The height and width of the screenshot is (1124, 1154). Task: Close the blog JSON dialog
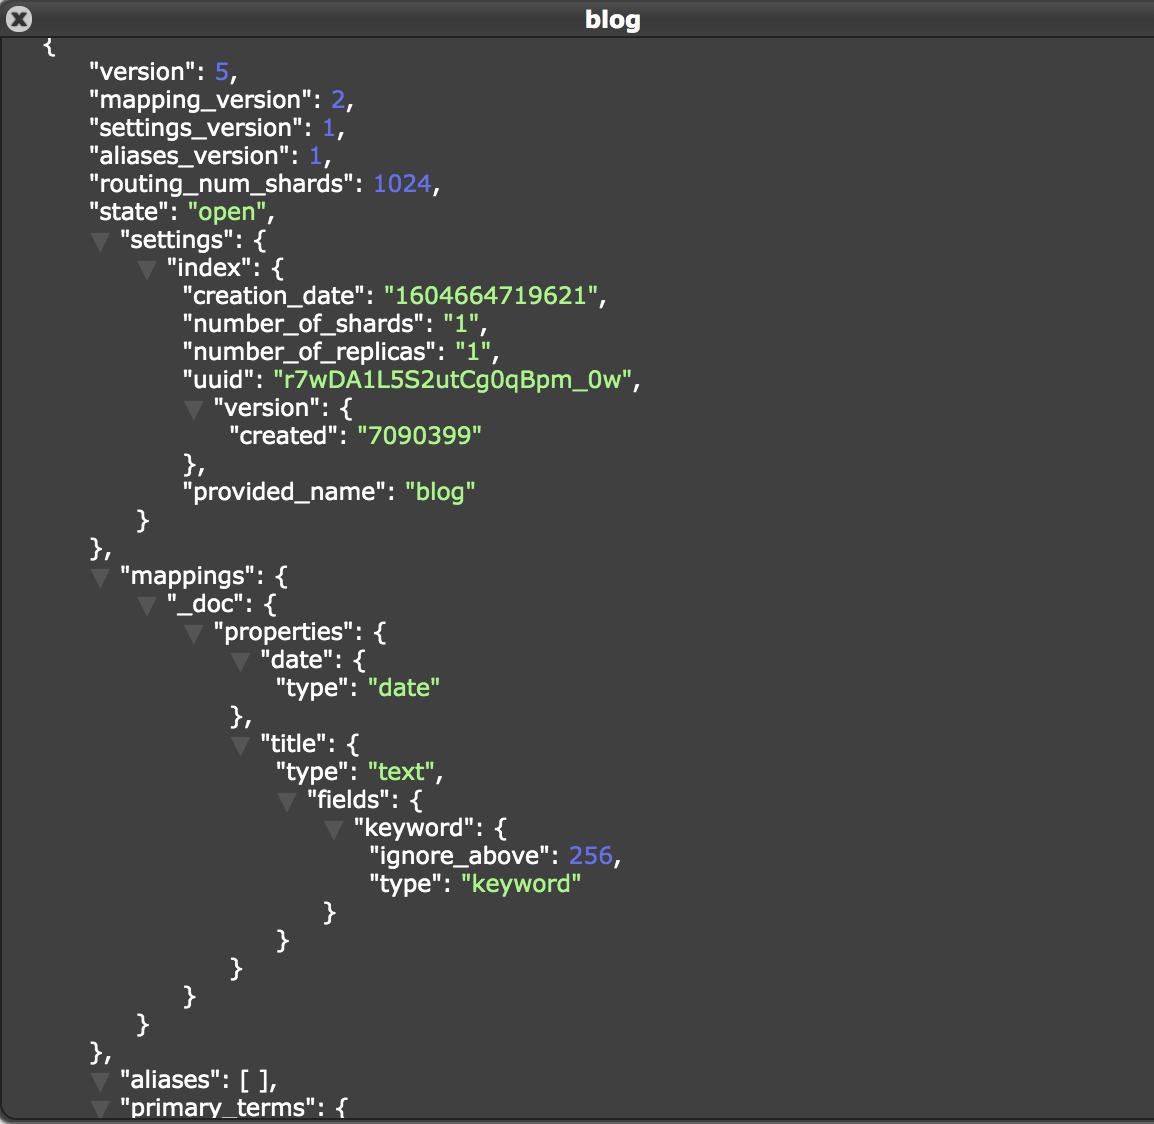(19, 19)
